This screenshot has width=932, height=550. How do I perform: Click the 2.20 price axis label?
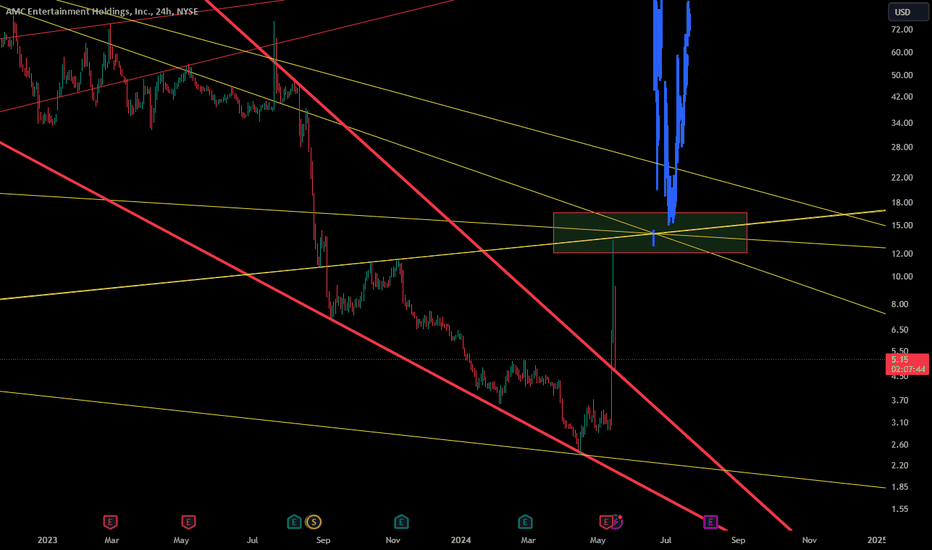pyautogui.click(x=900, y=466)
